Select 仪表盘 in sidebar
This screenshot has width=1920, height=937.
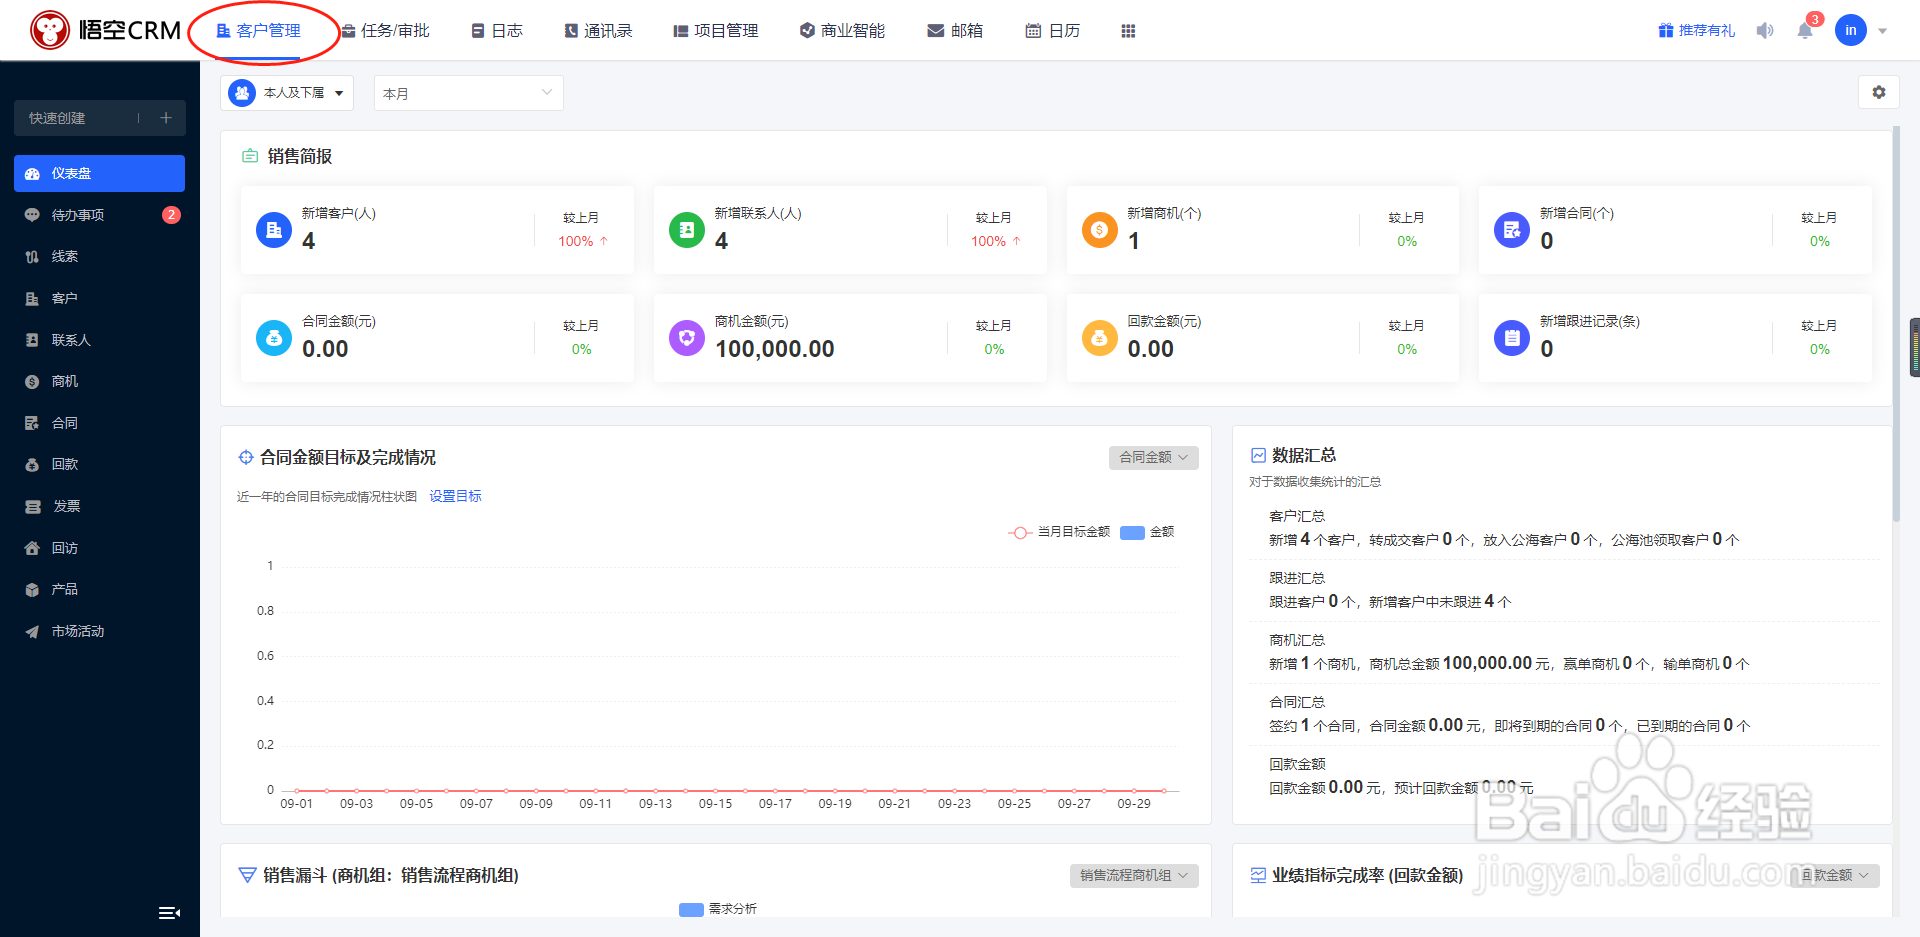pyautogui.click(x=99, y=173)
